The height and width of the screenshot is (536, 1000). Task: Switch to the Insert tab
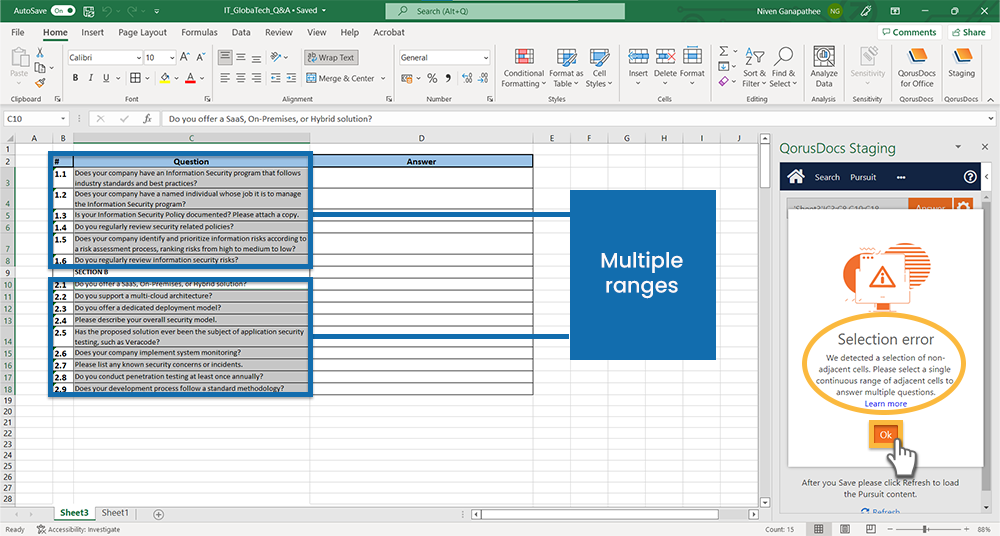click(92, 32)
